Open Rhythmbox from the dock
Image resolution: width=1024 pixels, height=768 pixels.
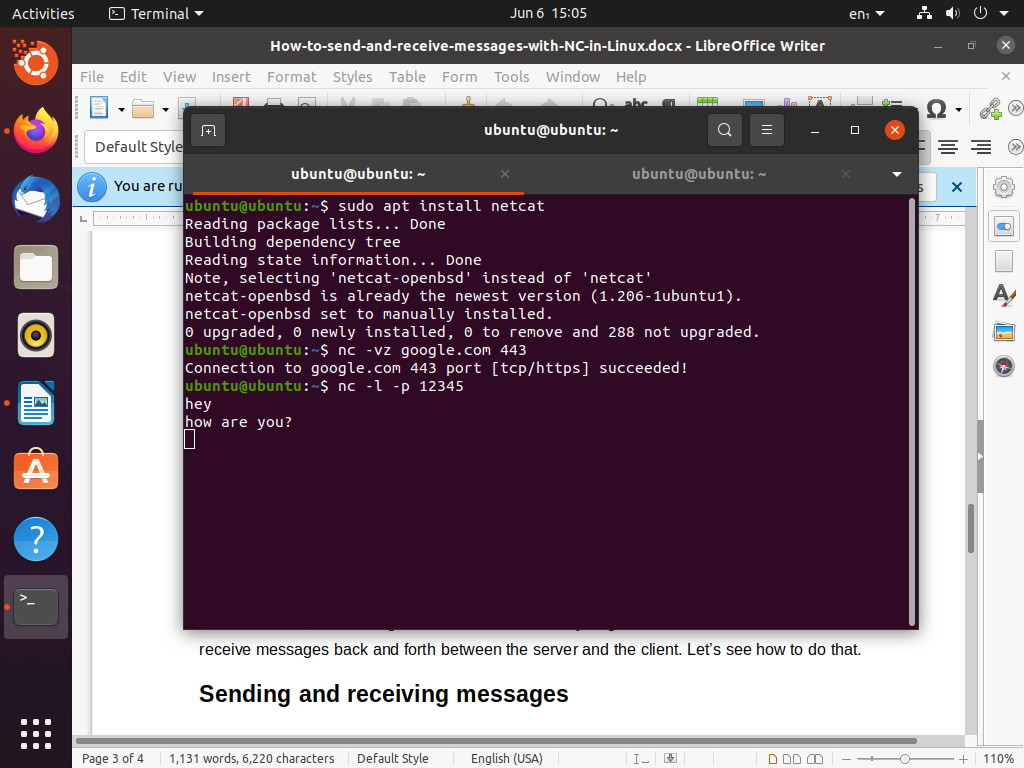(36, 336)
